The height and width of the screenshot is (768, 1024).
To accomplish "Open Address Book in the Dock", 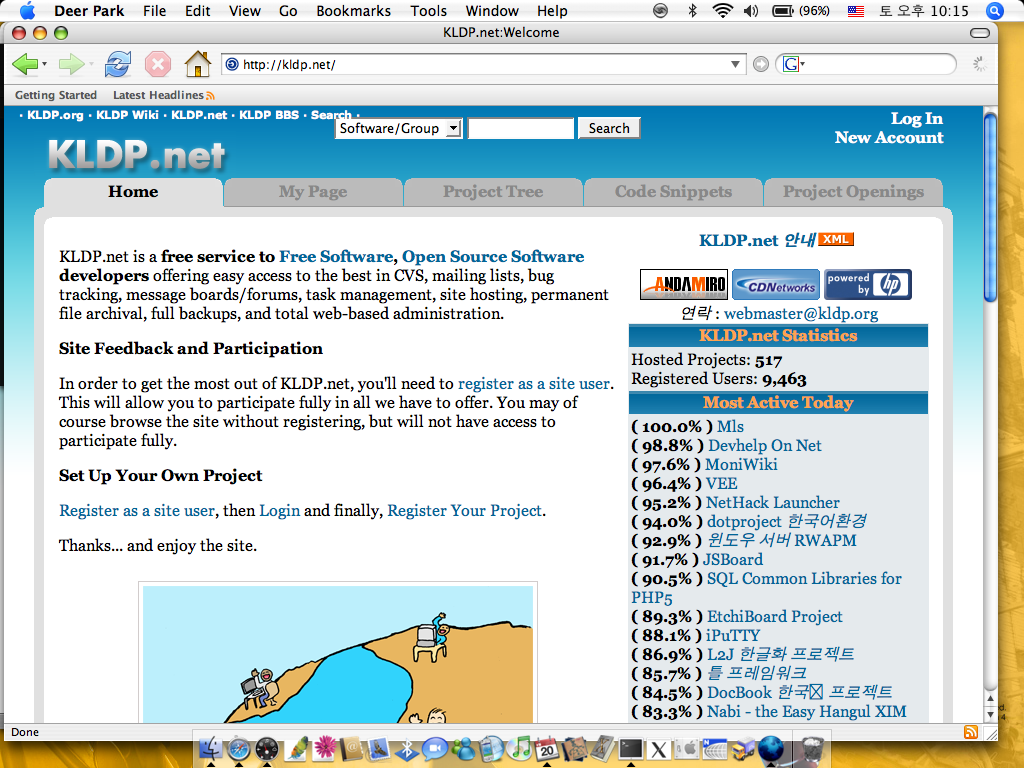I will pos(351,749).
